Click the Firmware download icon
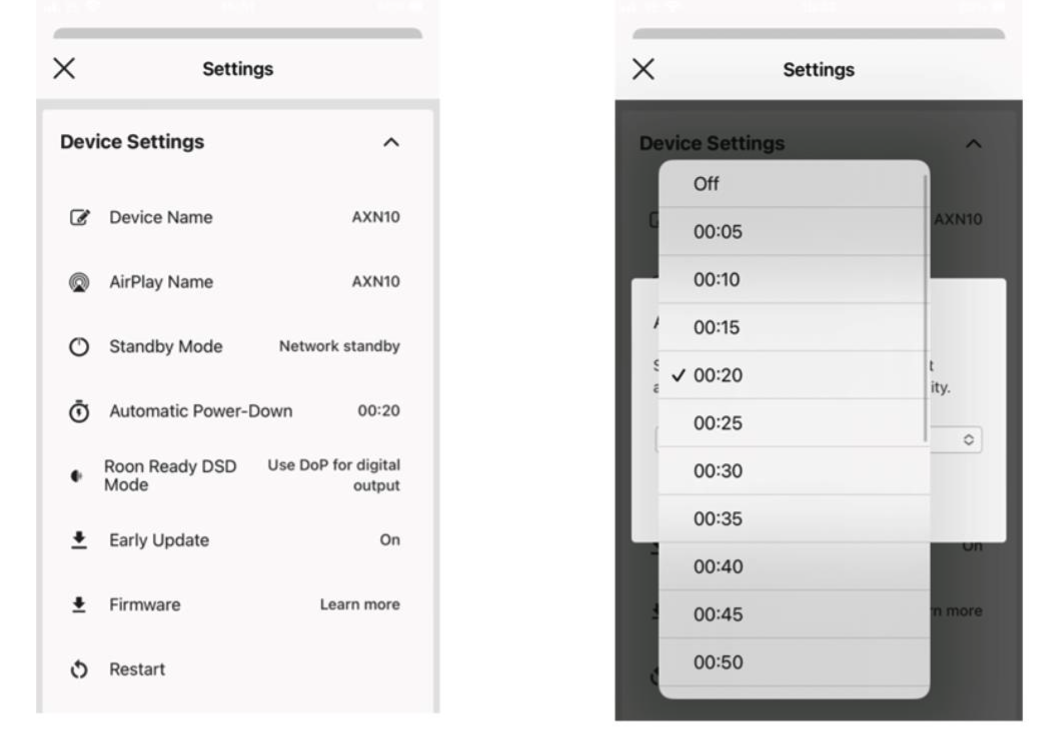 click(78, 605)
